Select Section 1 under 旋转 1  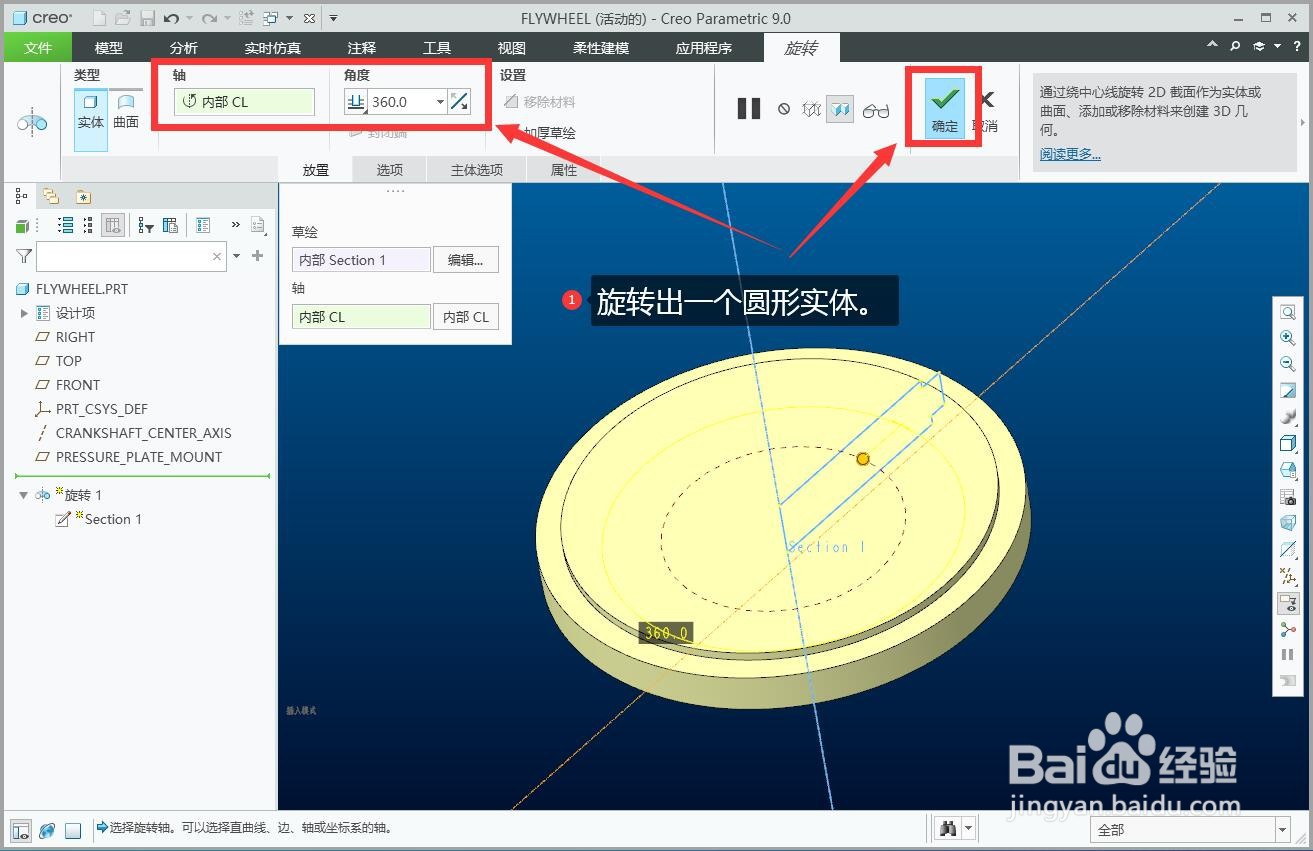113,519
